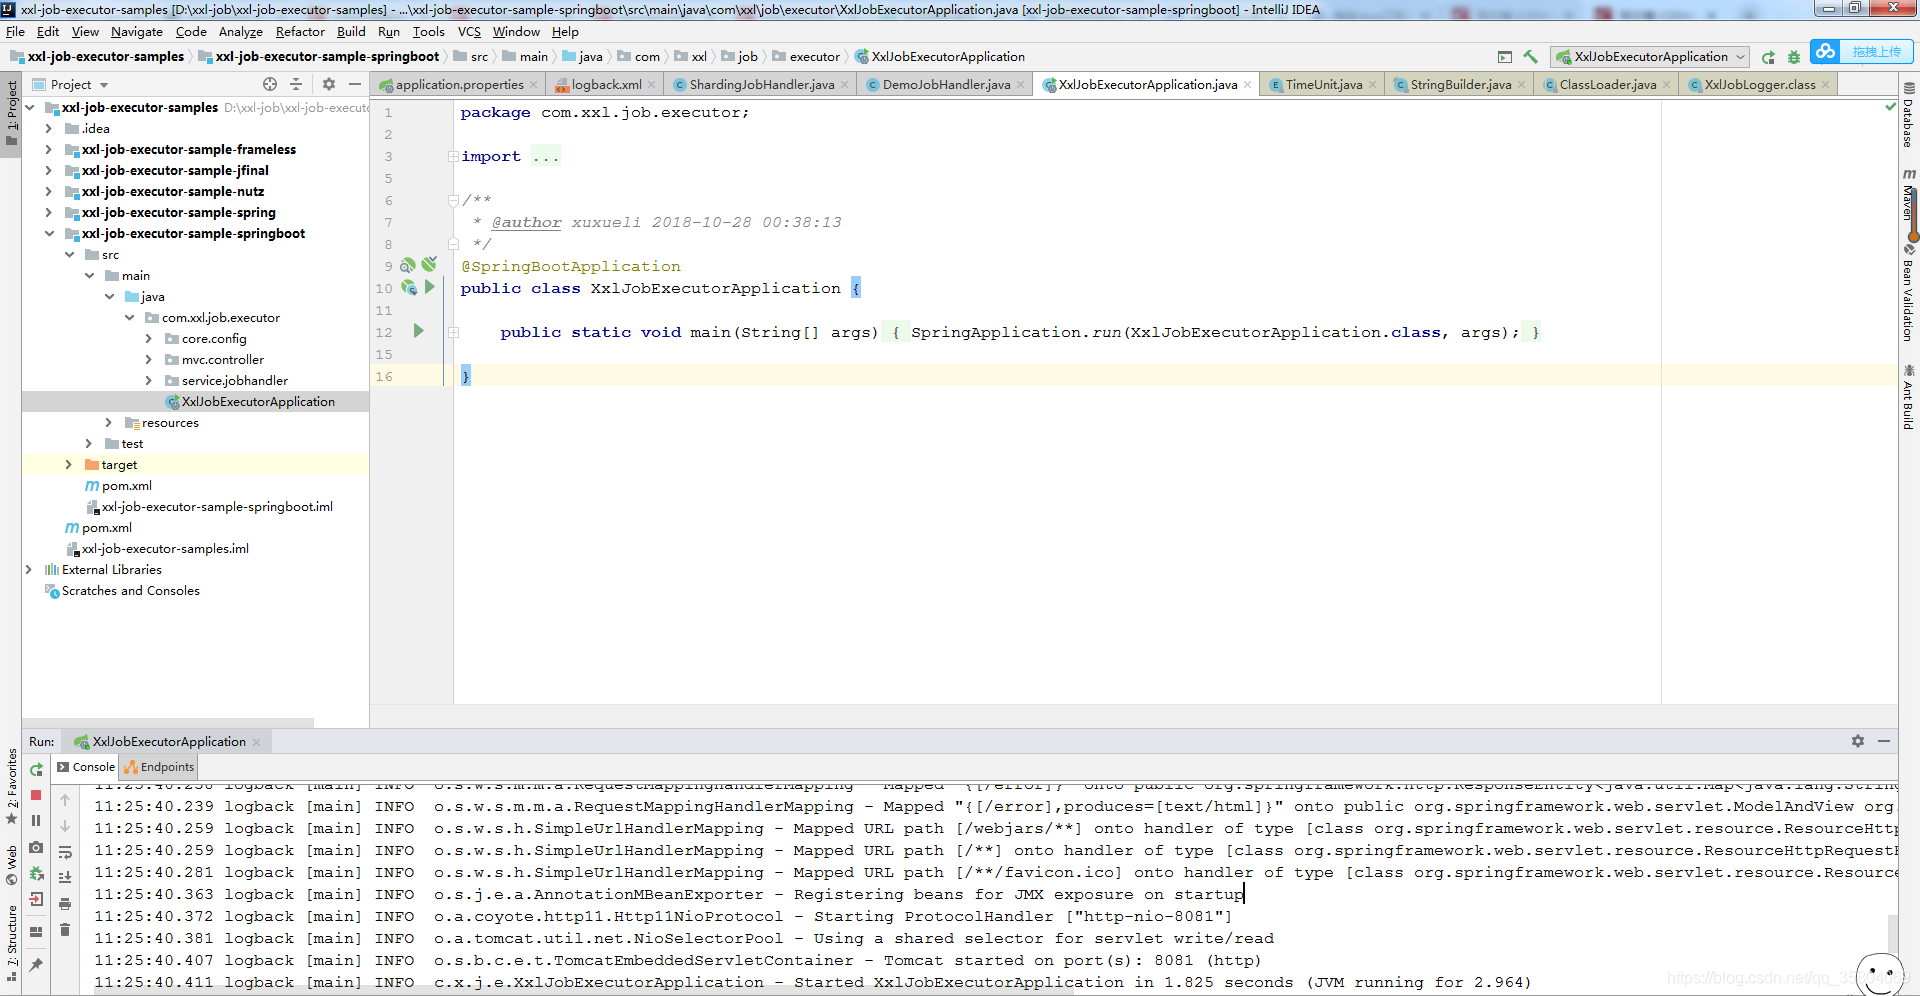Stop the running application

[36, 795]
